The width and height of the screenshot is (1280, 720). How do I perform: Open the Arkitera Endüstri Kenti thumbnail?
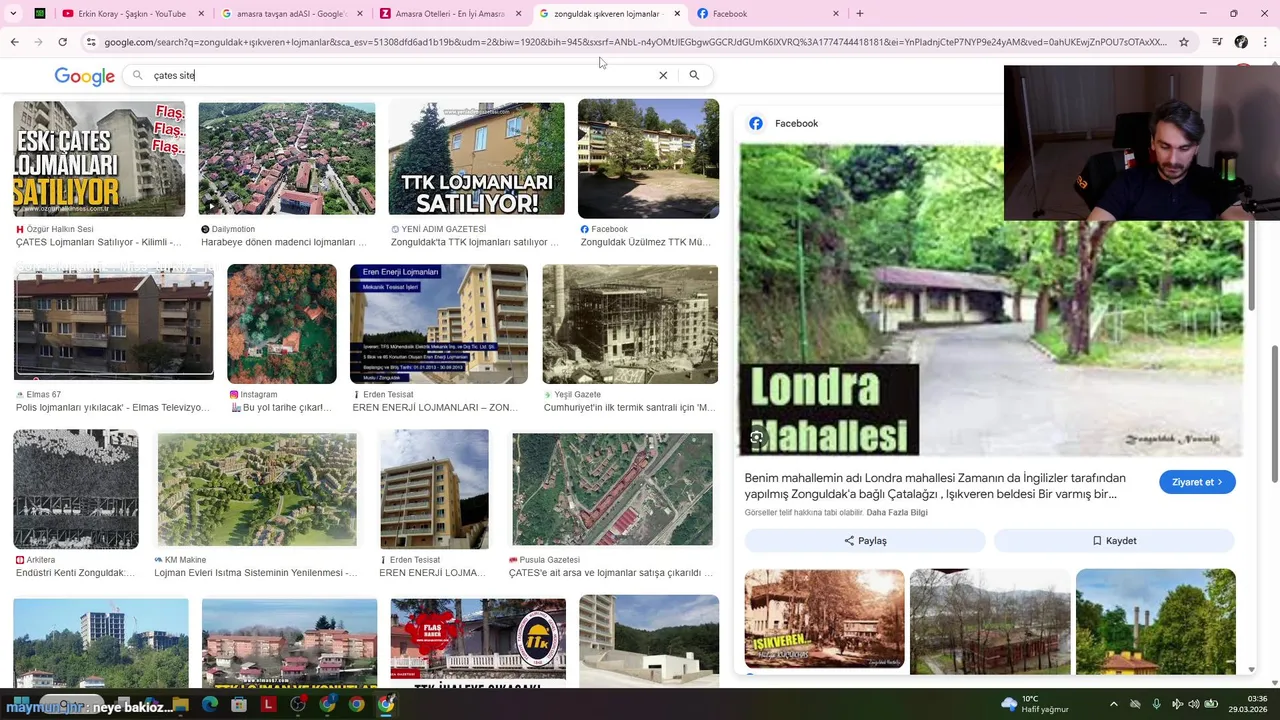pos(76,489)
